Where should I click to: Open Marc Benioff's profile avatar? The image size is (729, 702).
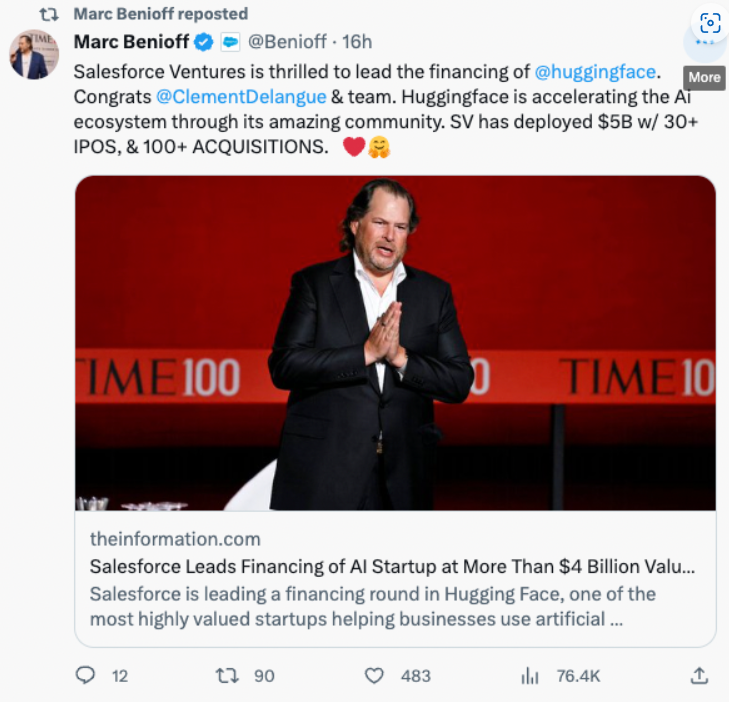pyautogui.click(x=34, y=54)
